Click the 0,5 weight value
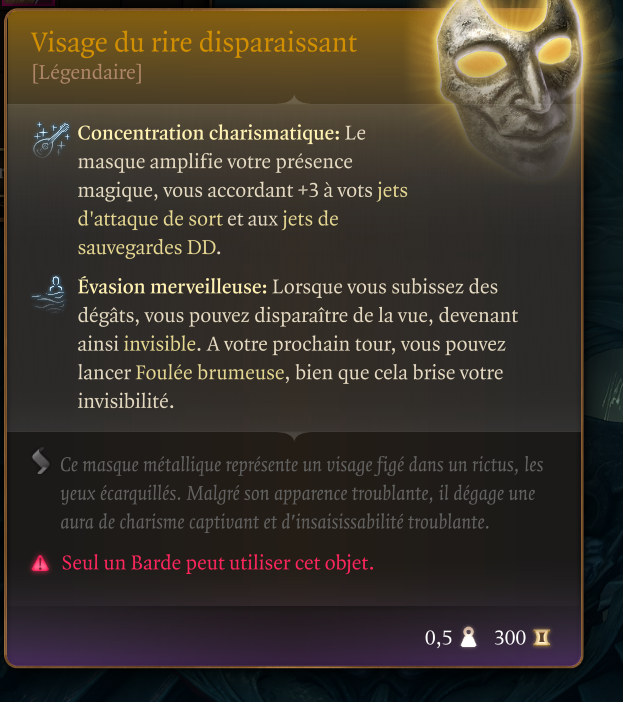This screenshot has height=702, width=623. coord(438,638)
